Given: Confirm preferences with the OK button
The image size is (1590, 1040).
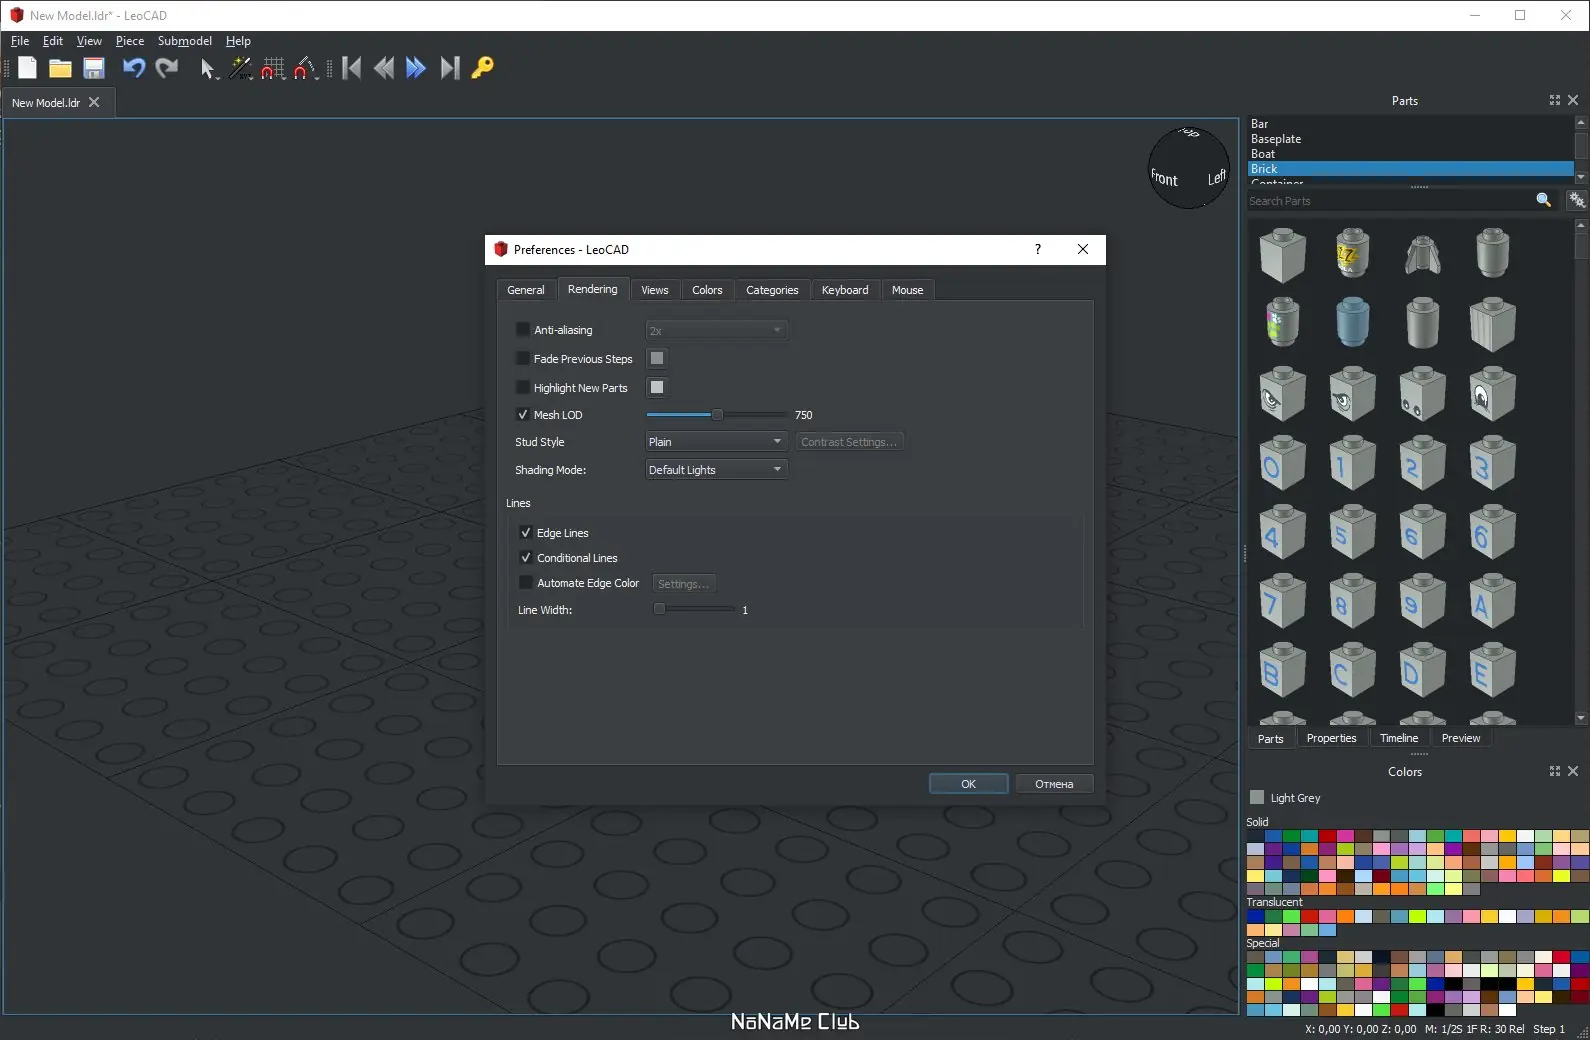Looking at the screenshot, I should pos(968,784).
